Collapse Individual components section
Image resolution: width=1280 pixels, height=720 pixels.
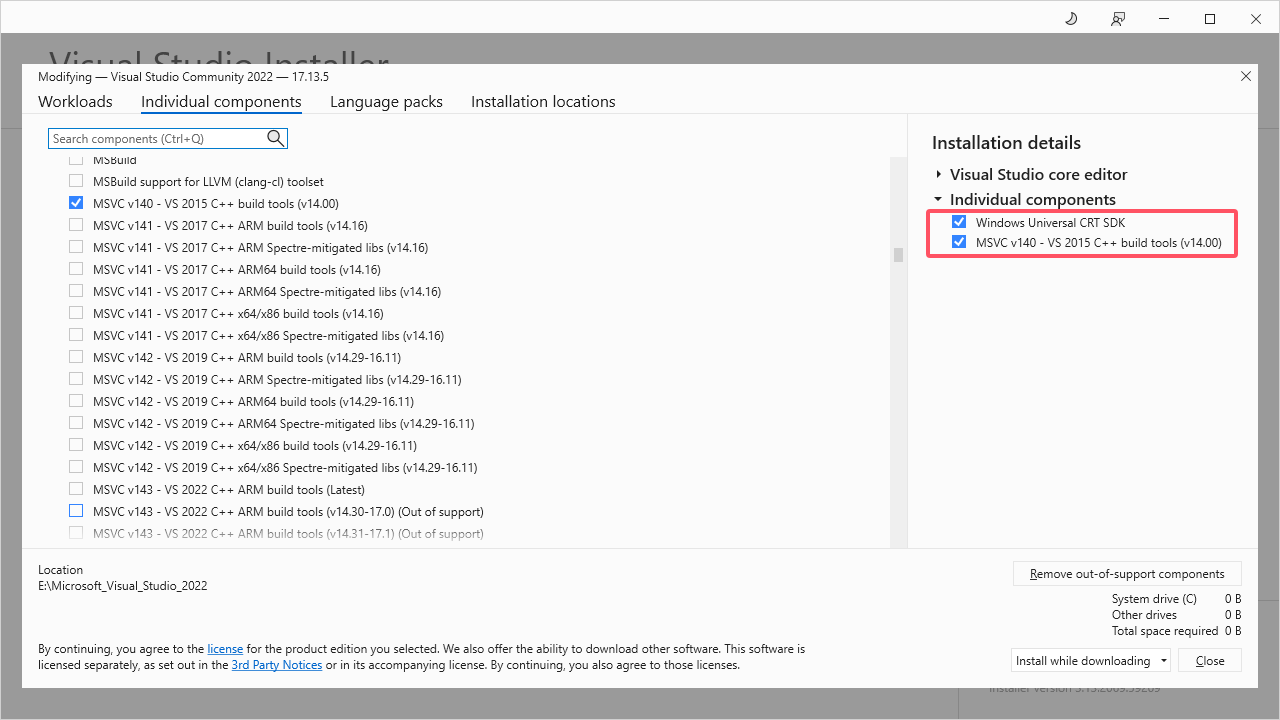(x=939, y=200)
